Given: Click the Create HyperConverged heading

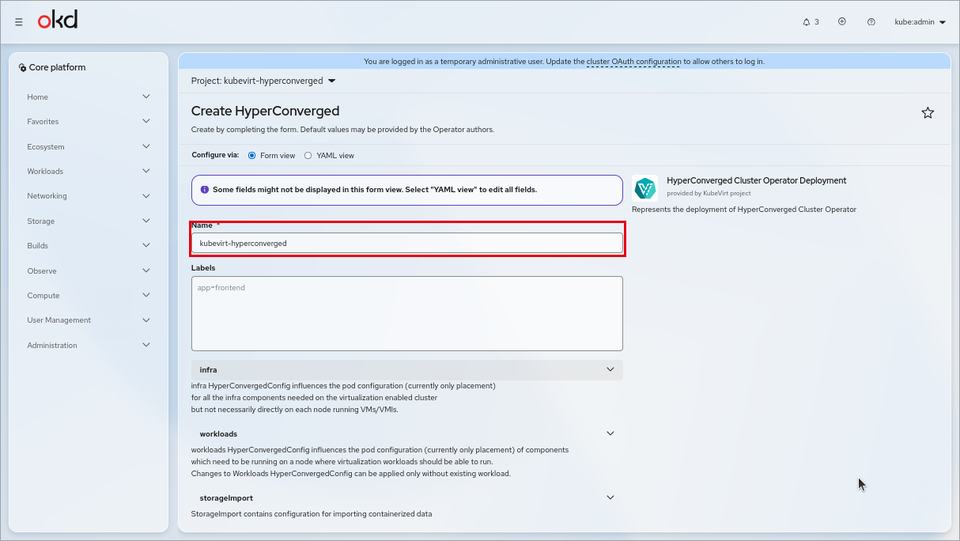Looking at the screenshot, I should click(265, 111).
